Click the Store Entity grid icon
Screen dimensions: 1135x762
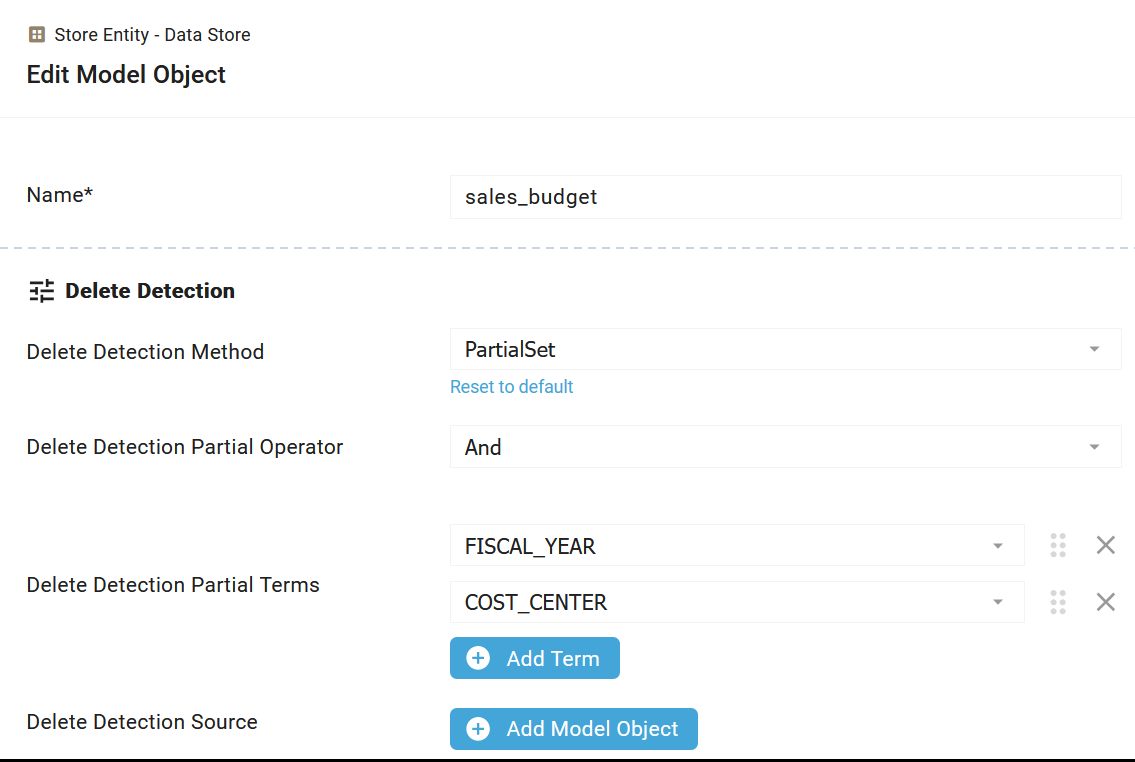[37, 35]
